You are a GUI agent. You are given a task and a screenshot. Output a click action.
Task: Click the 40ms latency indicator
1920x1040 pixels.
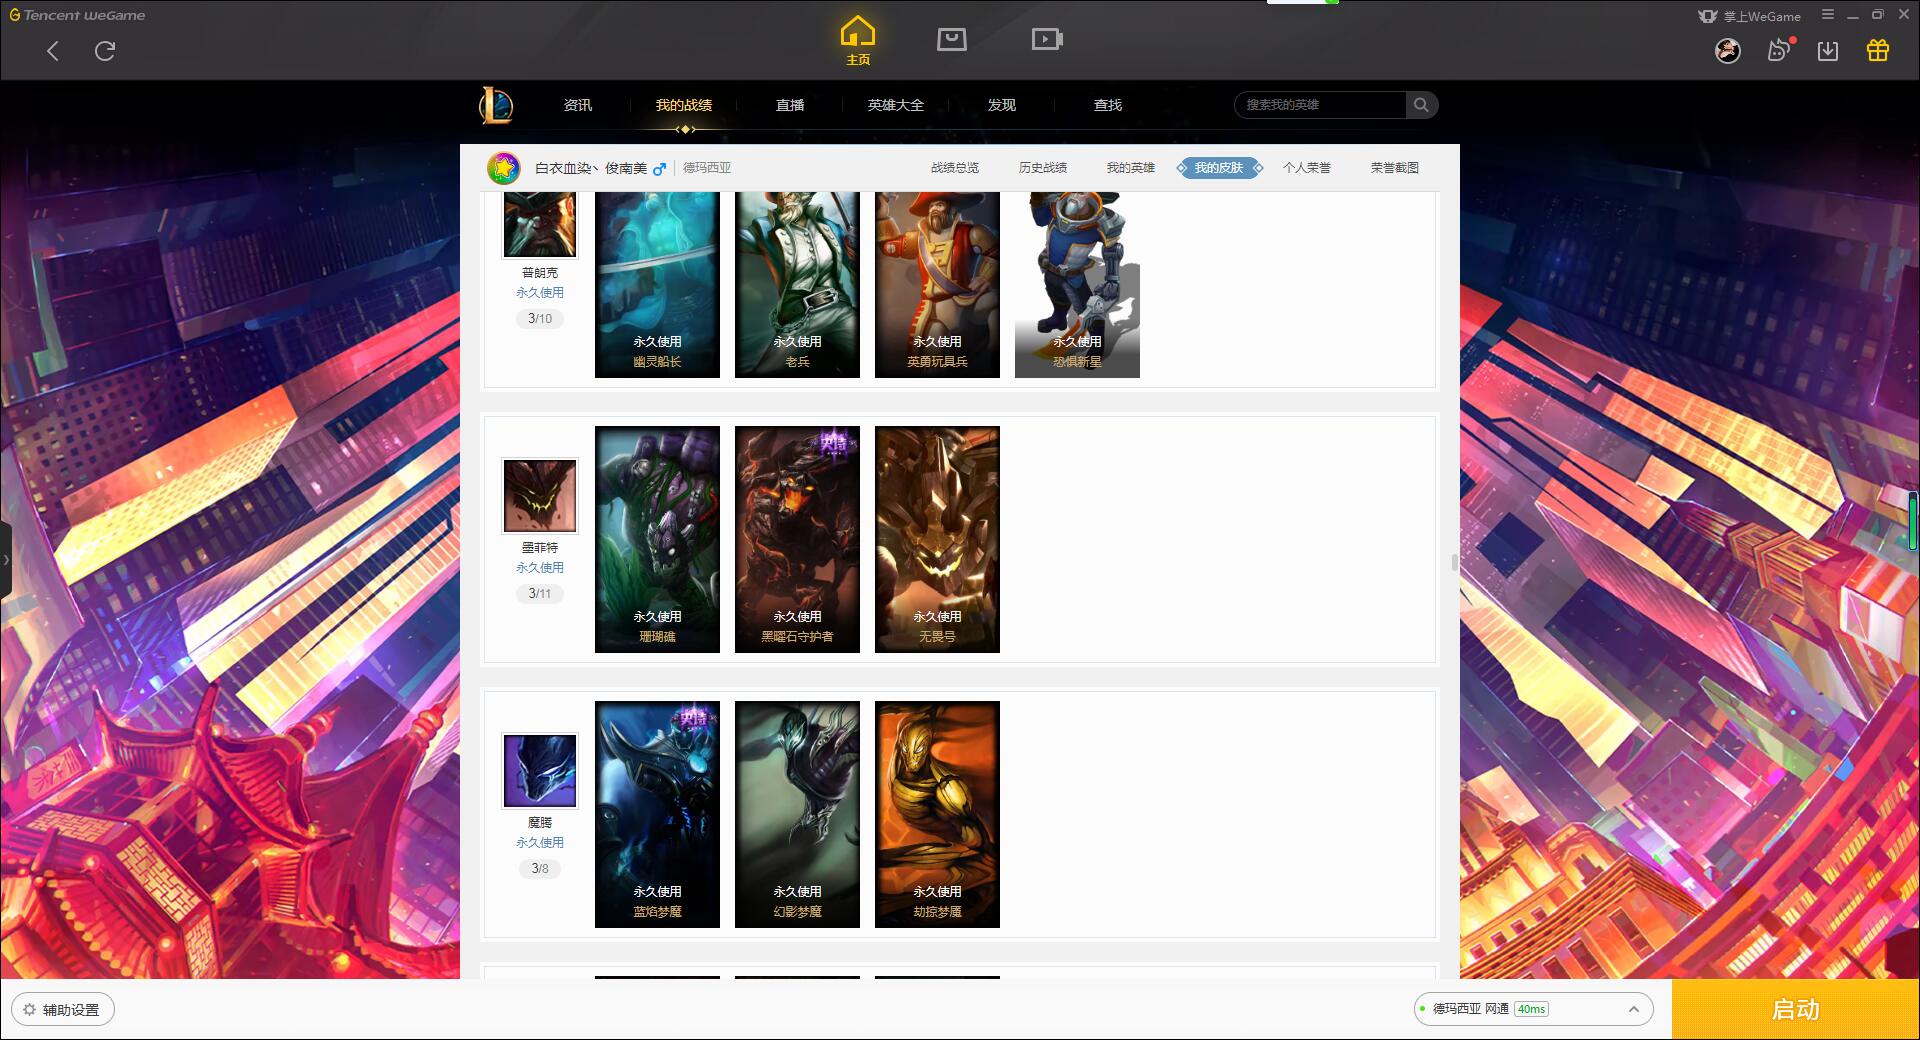pyautogui.click(x=1531, y=1010)
